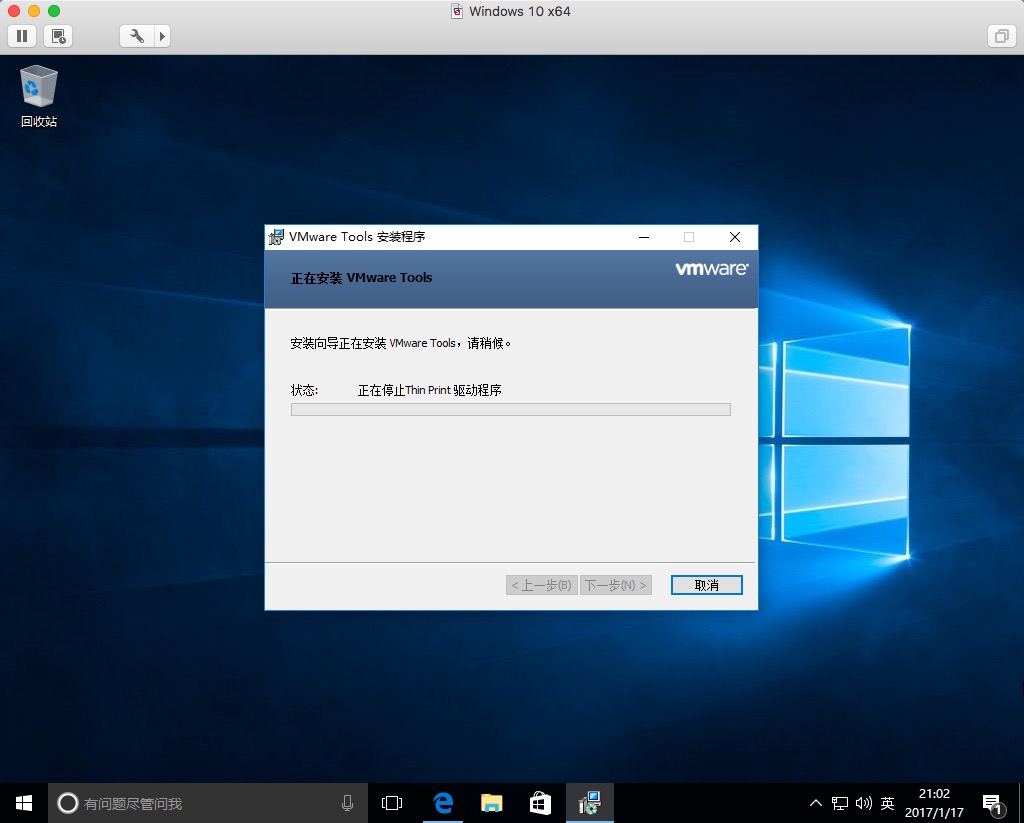Open File Explorer from taskbar
Viewport: 1024px width, 823px height.
(x=492, y=803)
